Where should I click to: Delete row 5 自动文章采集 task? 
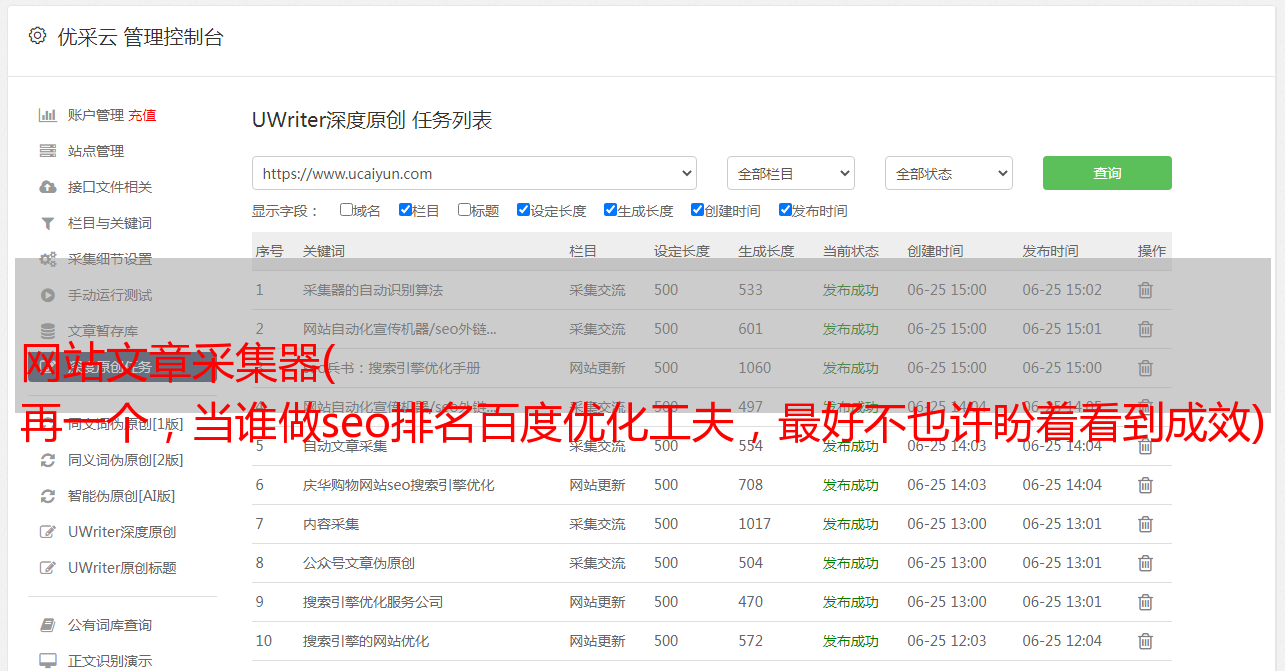coord(1146,446)
